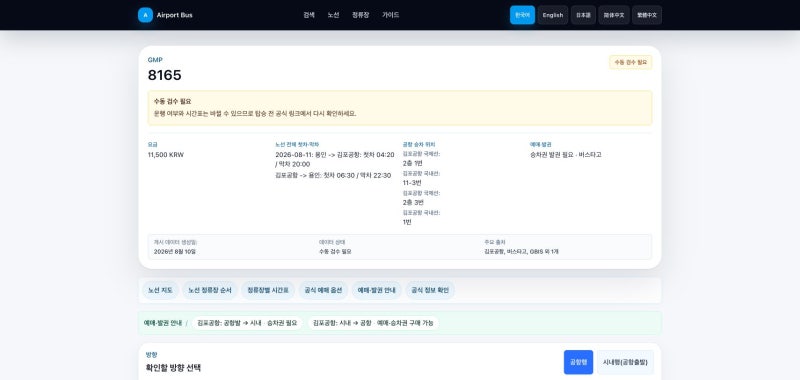This screenshot has width=800, height=380.
Task: Jump to 노선 지도 section
Action: tap(160, 290)
